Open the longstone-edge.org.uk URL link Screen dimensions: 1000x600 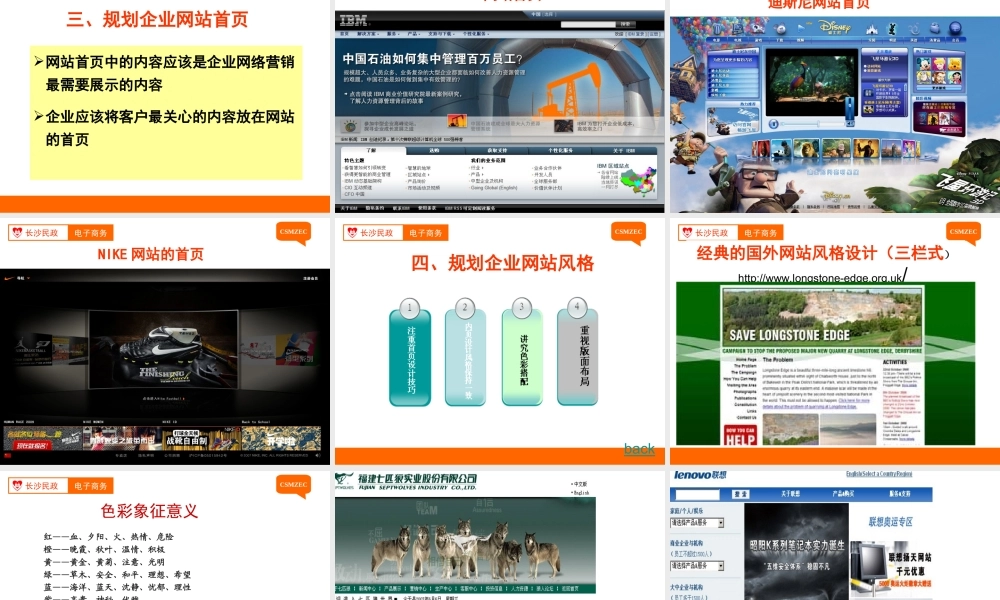pyautogui.click(x=820, y=277)
